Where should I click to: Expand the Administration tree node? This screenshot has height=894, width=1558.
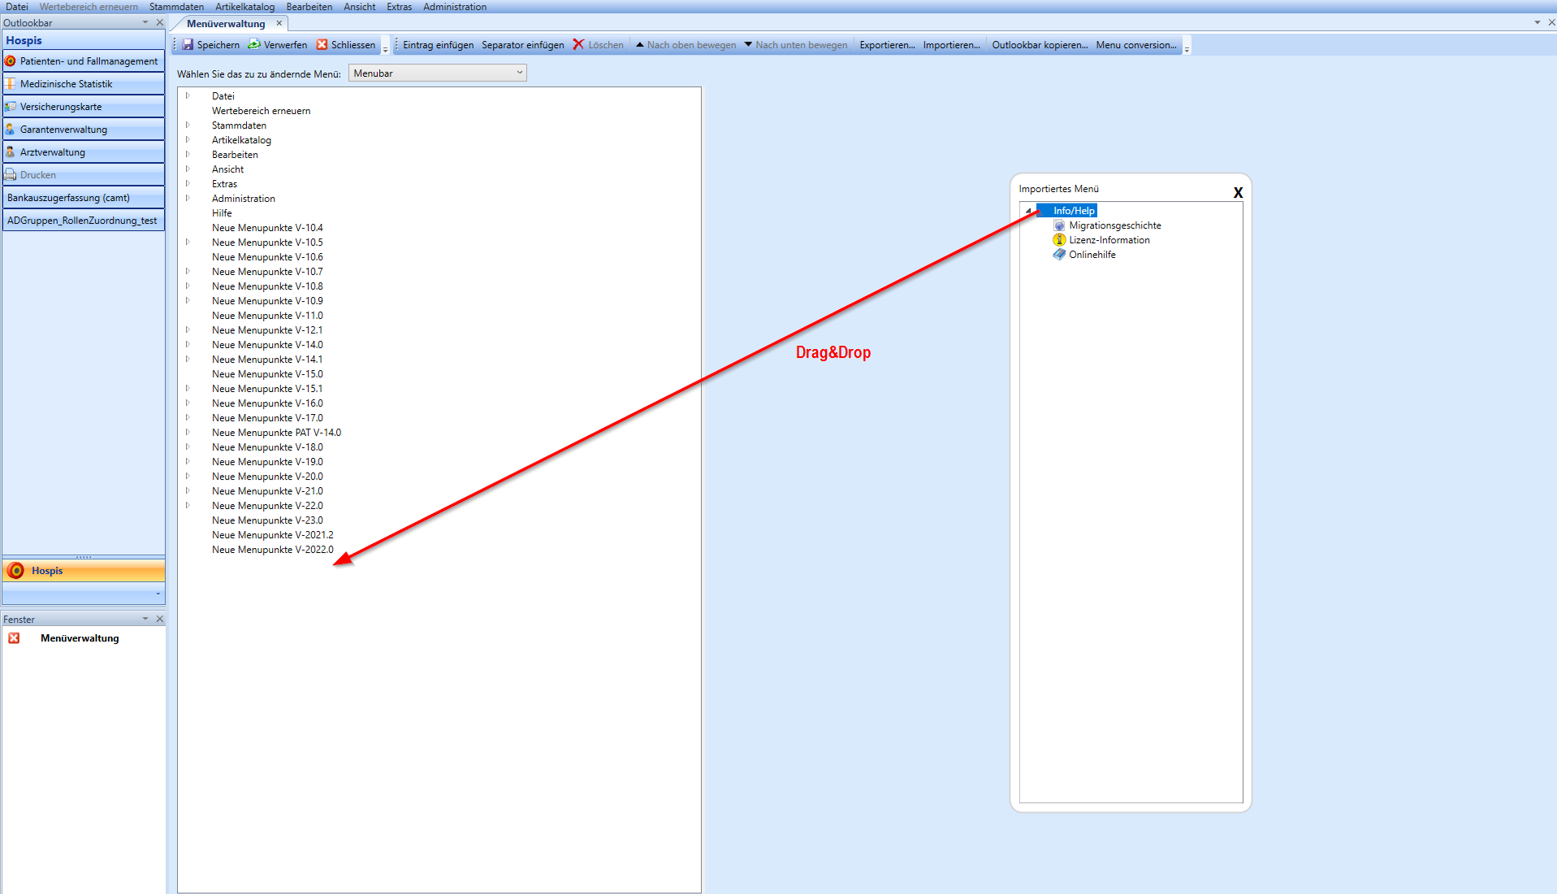point(188,198)
